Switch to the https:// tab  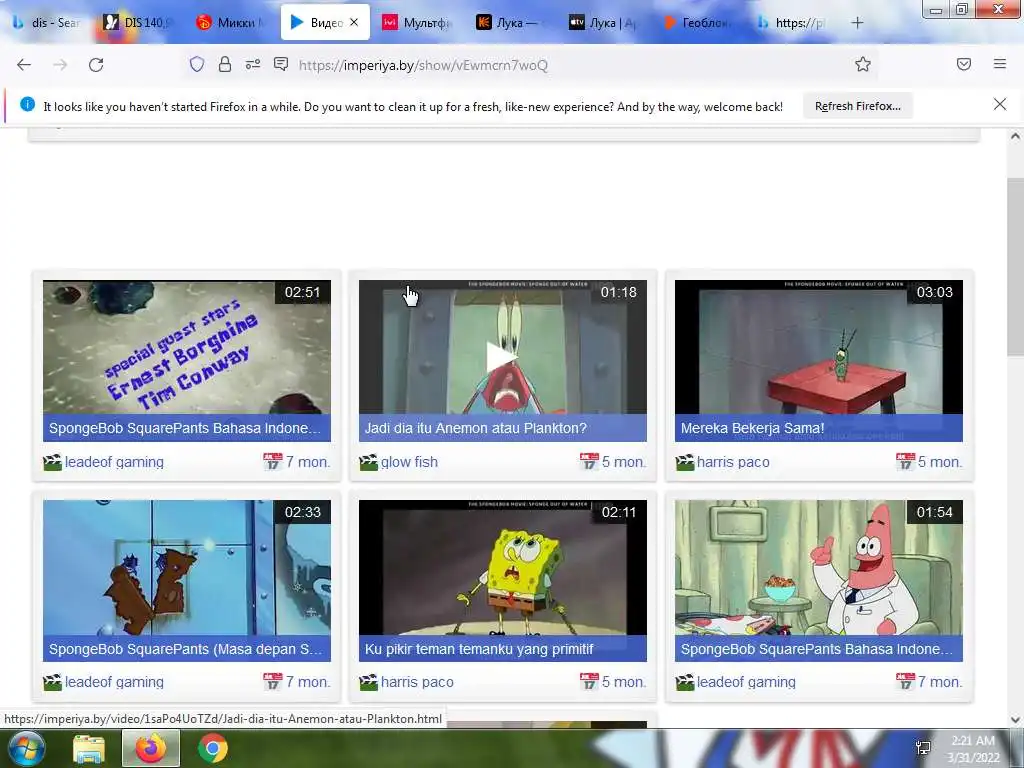click(x=792, y=23)
